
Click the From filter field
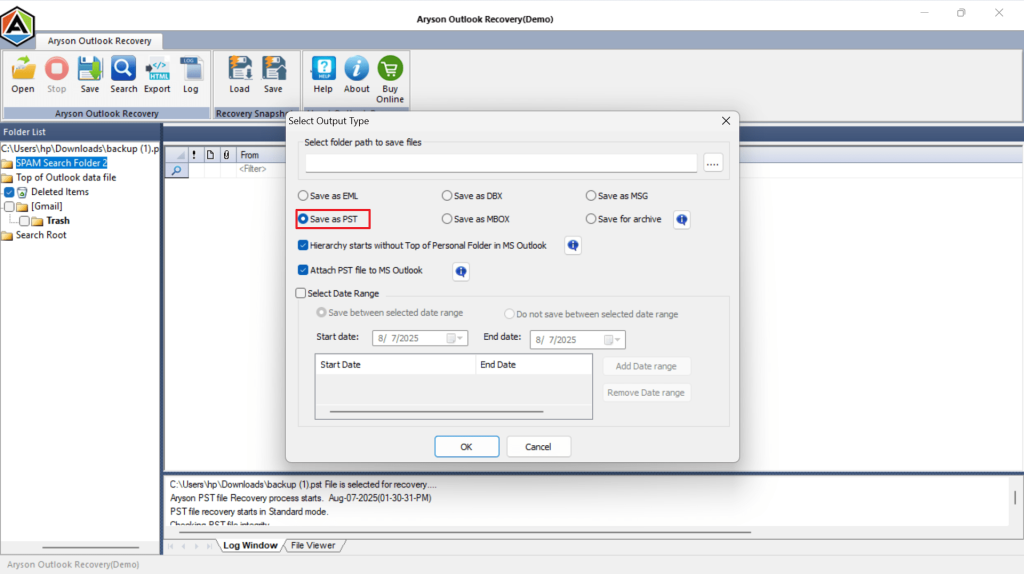coord(261,169)
